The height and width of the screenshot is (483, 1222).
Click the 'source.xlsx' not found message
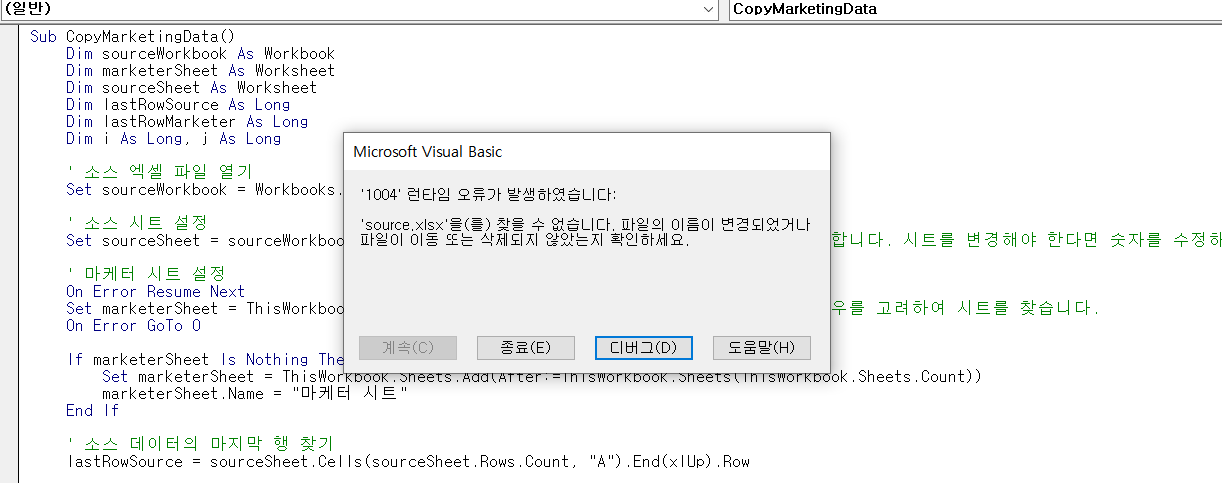click(586, 232)
